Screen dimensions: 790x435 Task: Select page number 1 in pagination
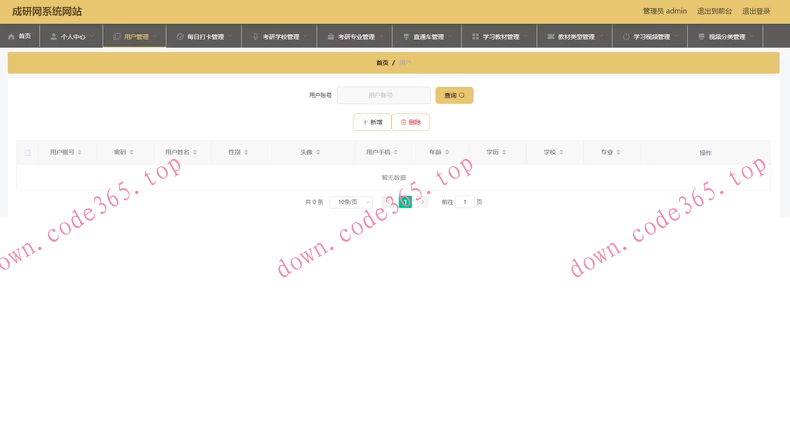(x=406, y=202)
